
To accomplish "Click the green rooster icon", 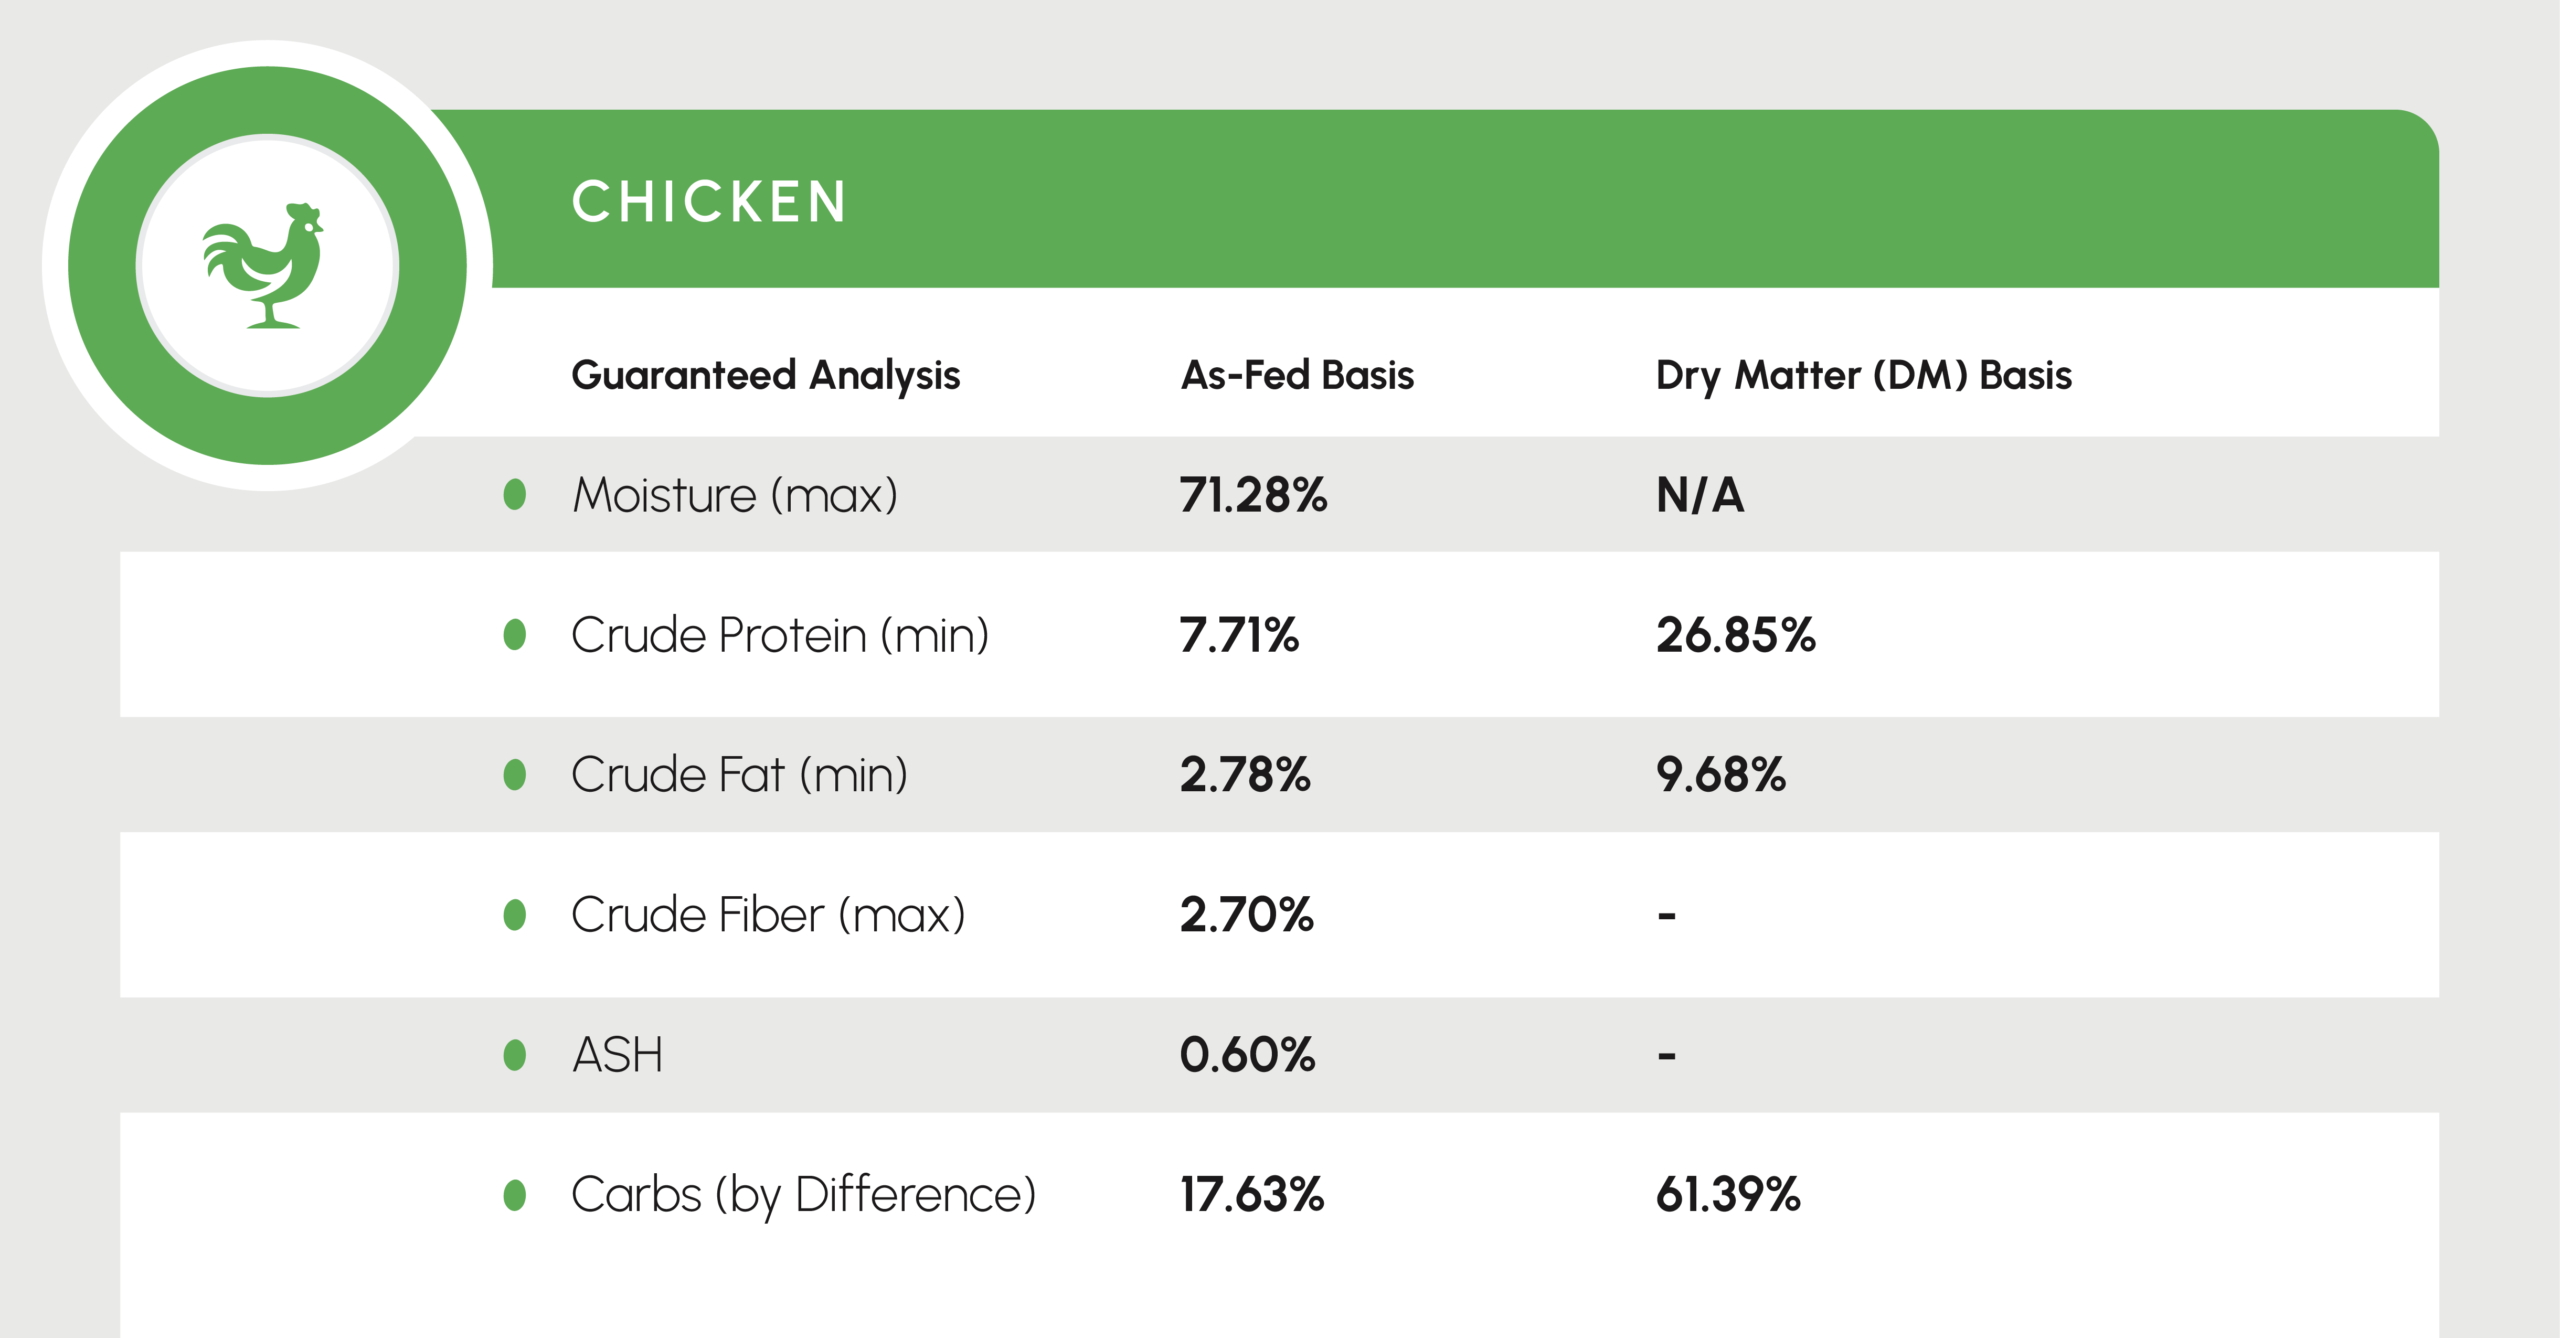I will tap(264, 265).
